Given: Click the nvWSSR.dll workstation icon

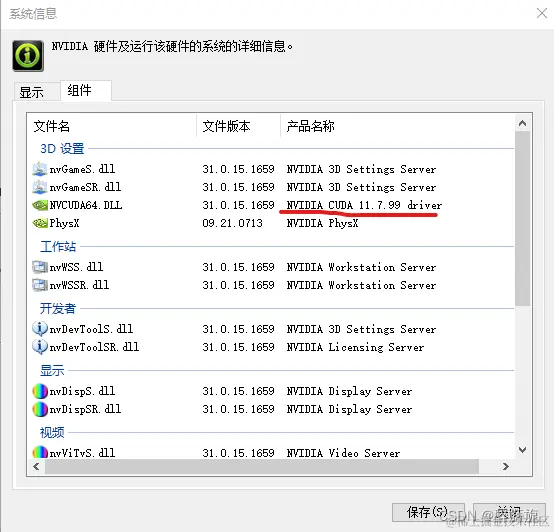Looking at the screenshot, I should tap(40, 285).
